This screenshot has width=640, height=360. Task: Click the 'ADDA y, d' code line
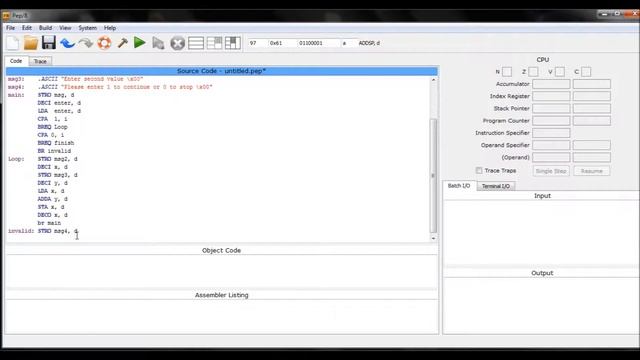click(53, 199)
